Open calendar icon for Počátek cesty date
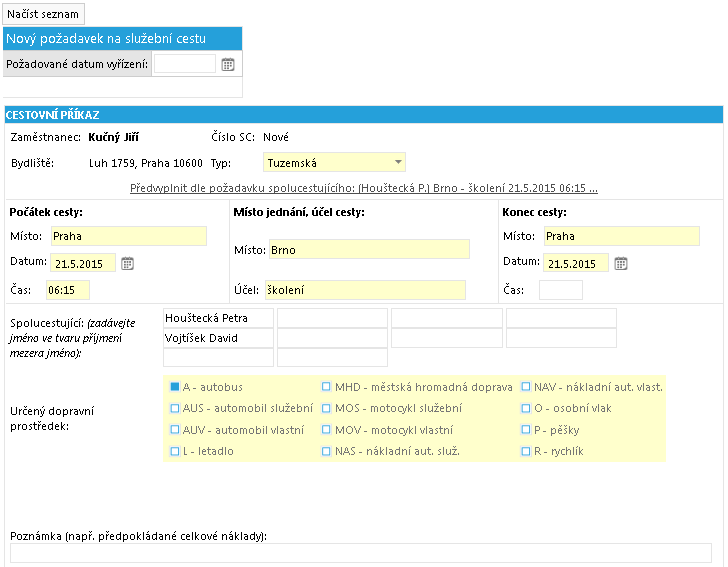This screenshot has height=567, width=728. coord(127,264)
